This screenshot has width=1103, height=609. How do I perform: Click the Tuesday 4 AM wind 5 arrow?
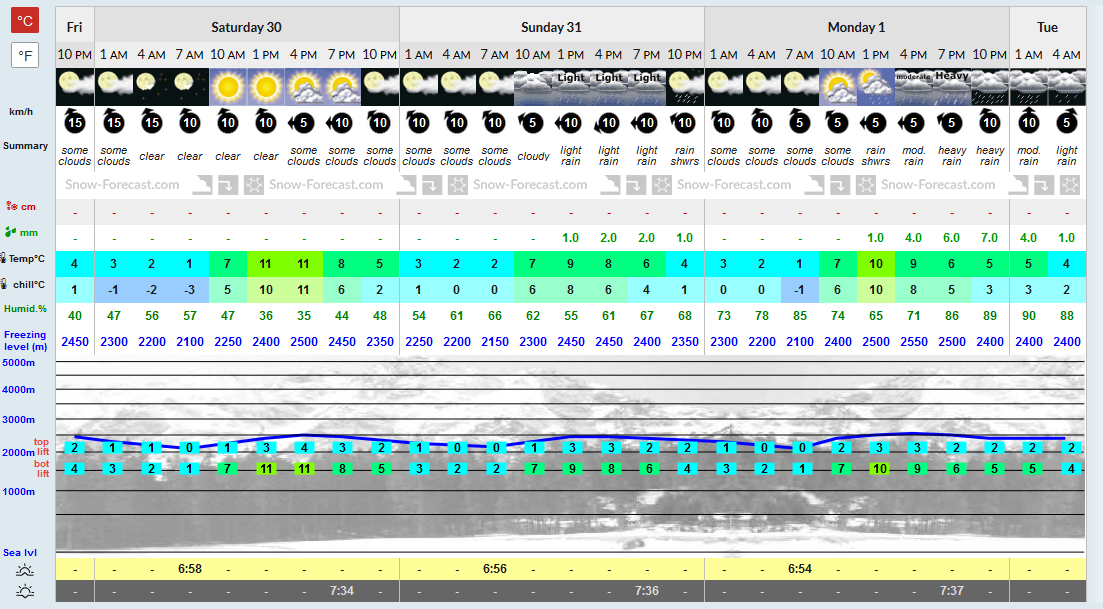1066,122
